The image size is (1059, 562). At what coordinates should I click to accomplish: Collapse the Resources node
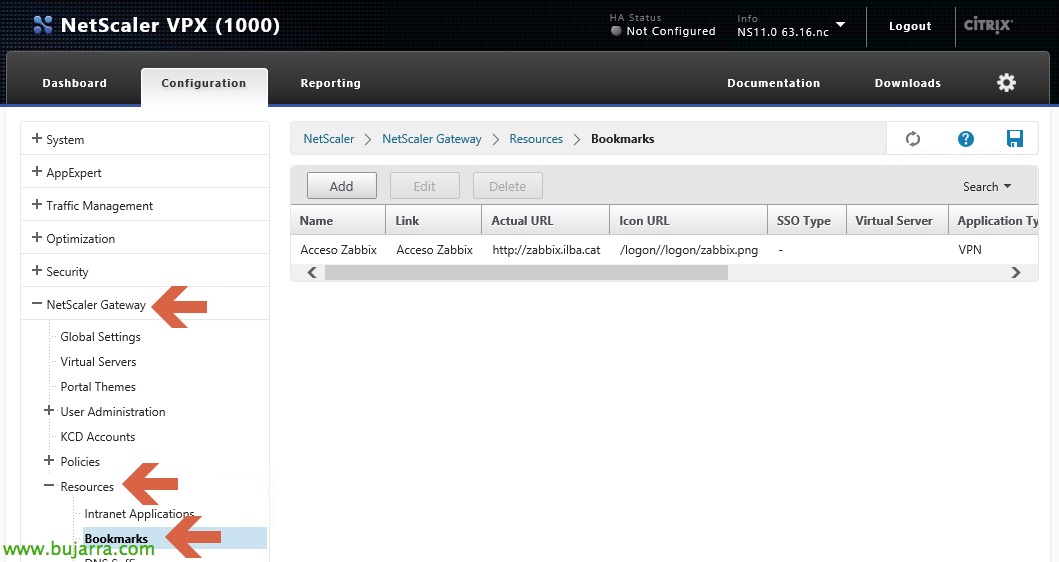49,486
